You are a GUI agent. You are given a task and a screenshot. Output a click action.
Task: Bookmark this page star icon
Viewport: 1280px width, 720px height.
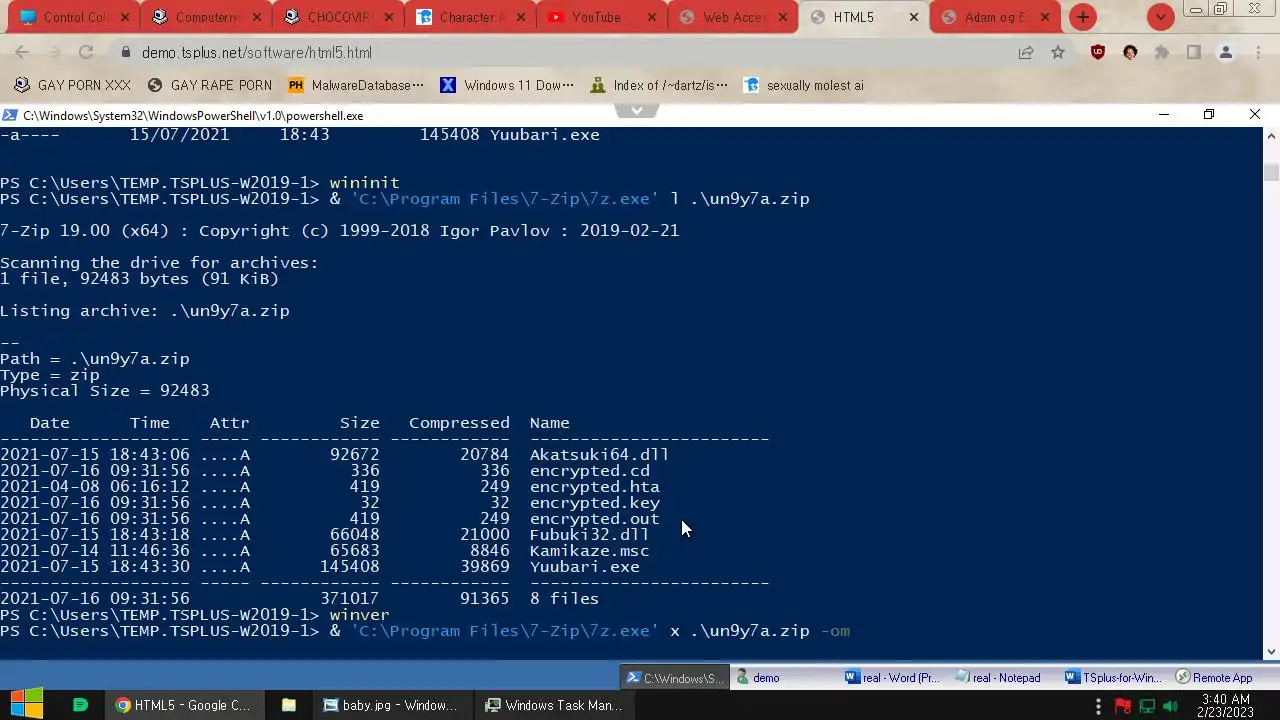click(1058, 53)
